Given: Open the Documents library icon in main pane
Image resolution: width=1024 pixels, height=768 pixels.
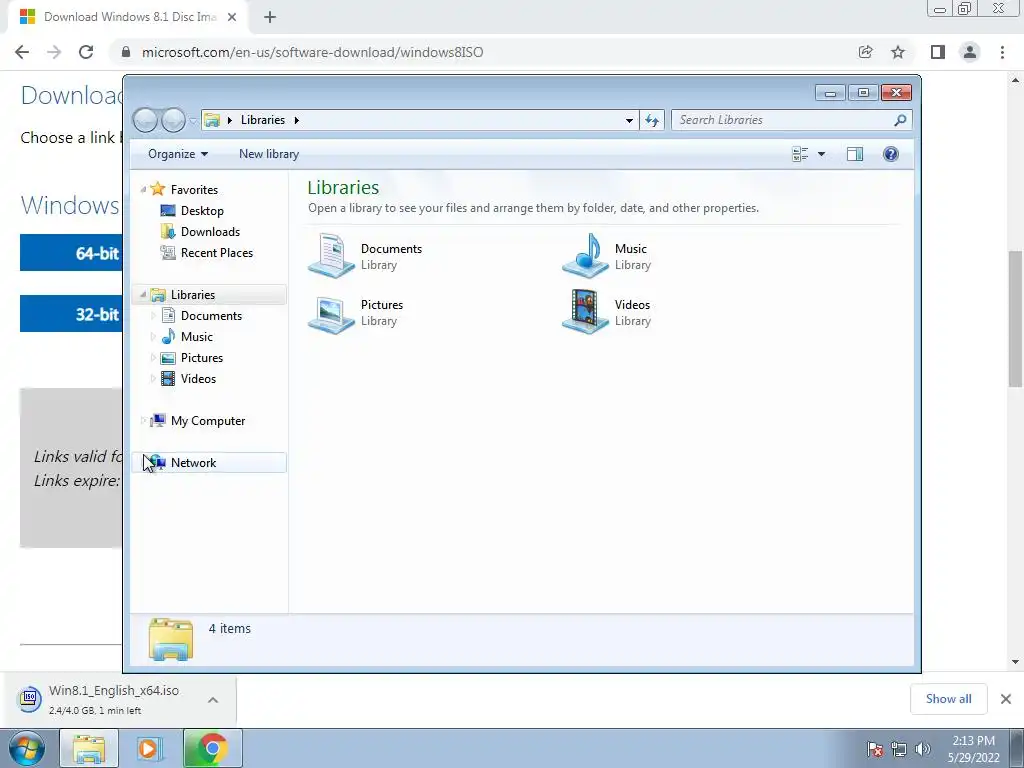Looking at the screenshot, I should pos(332,257).
